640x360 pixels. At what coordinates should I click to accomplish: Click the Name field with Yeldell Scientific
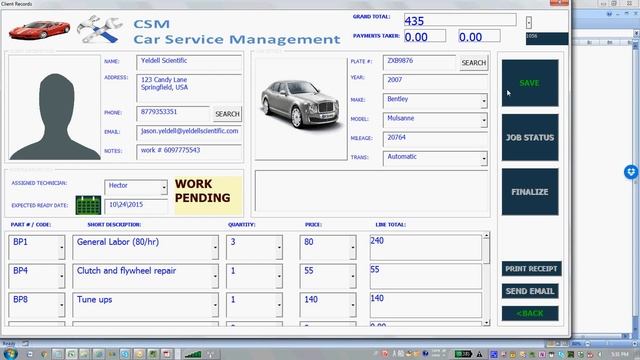(189, 63)
